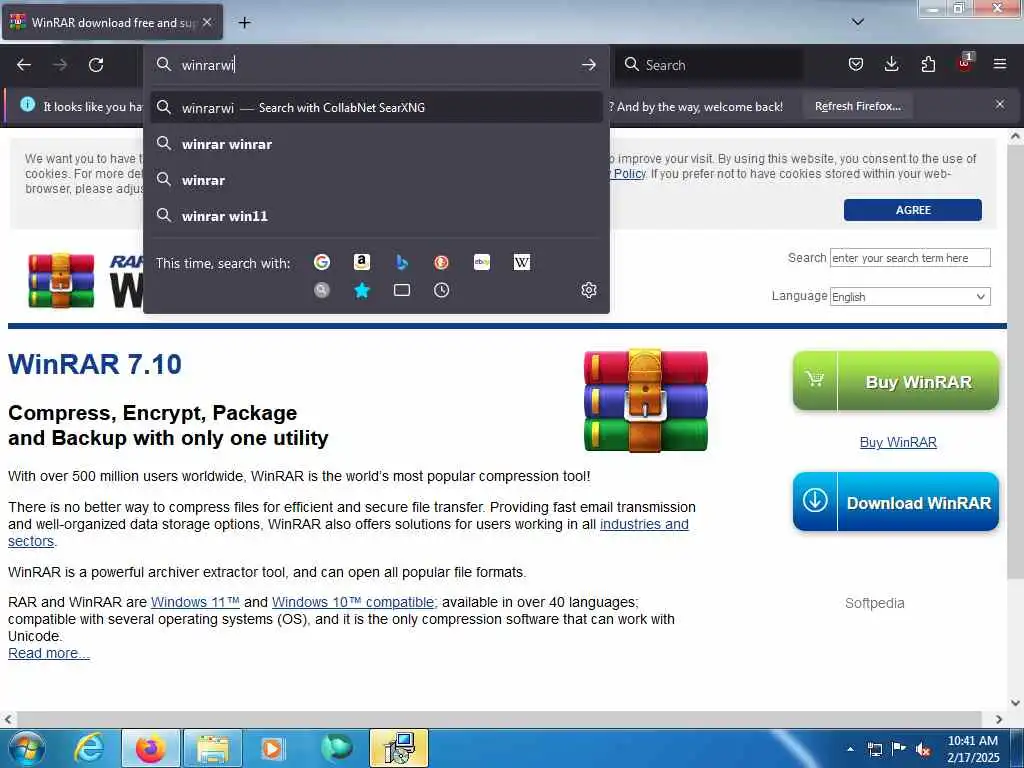1024x768 pixels.
Task: Click the large WinRAR books image
Action: point(645,400)
